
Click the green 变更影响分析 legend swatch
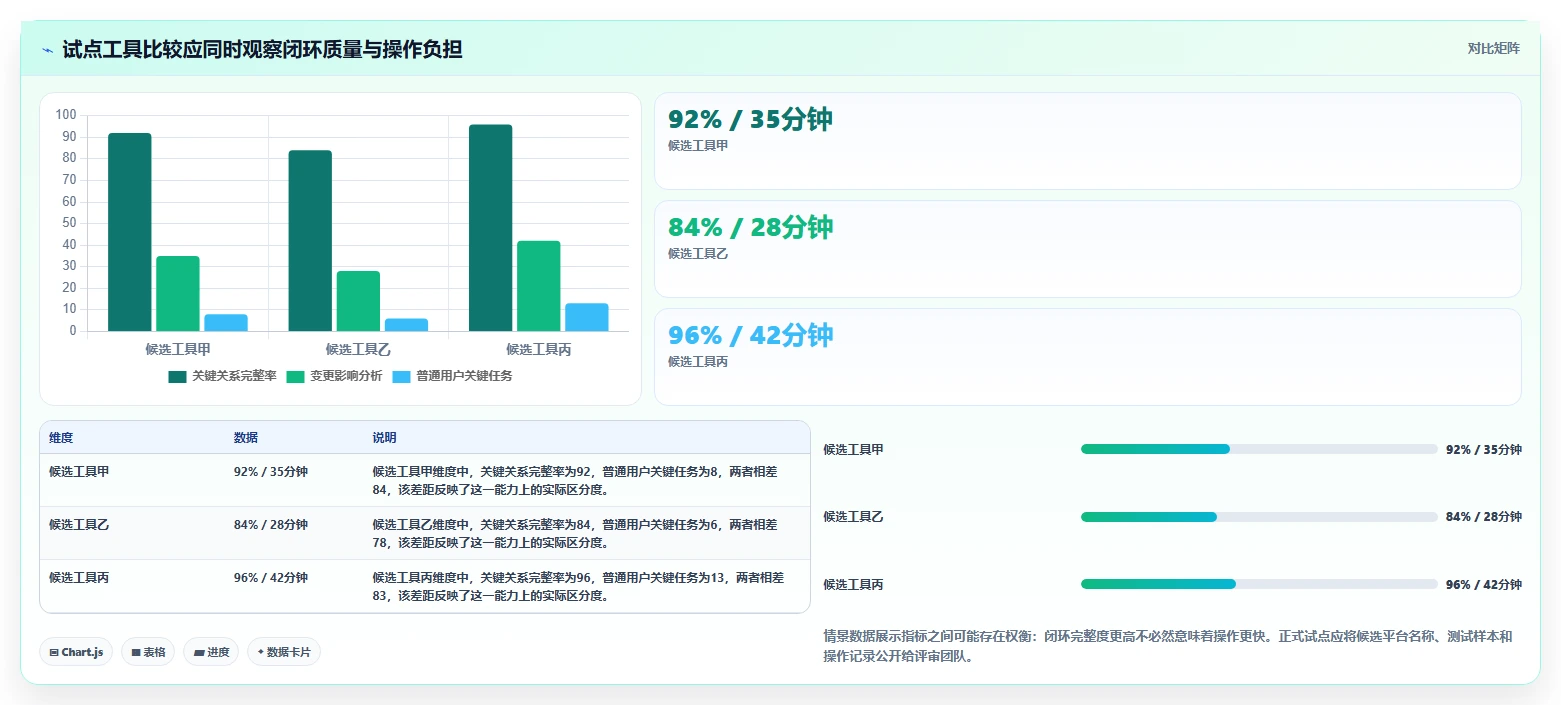[x=296, y=377]
